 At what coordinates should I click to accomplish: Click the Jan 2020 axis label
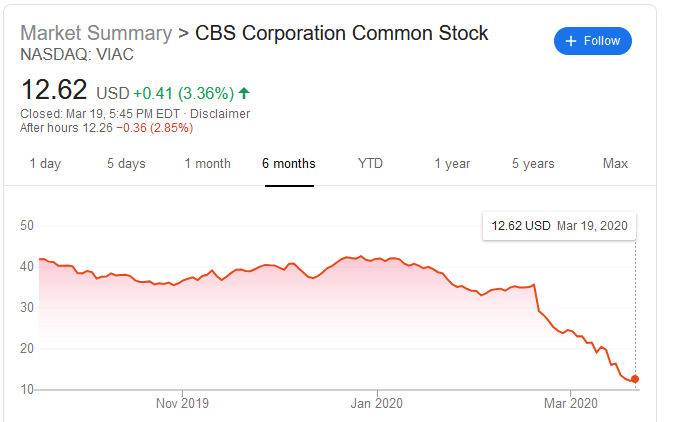(x=377, y=403)
